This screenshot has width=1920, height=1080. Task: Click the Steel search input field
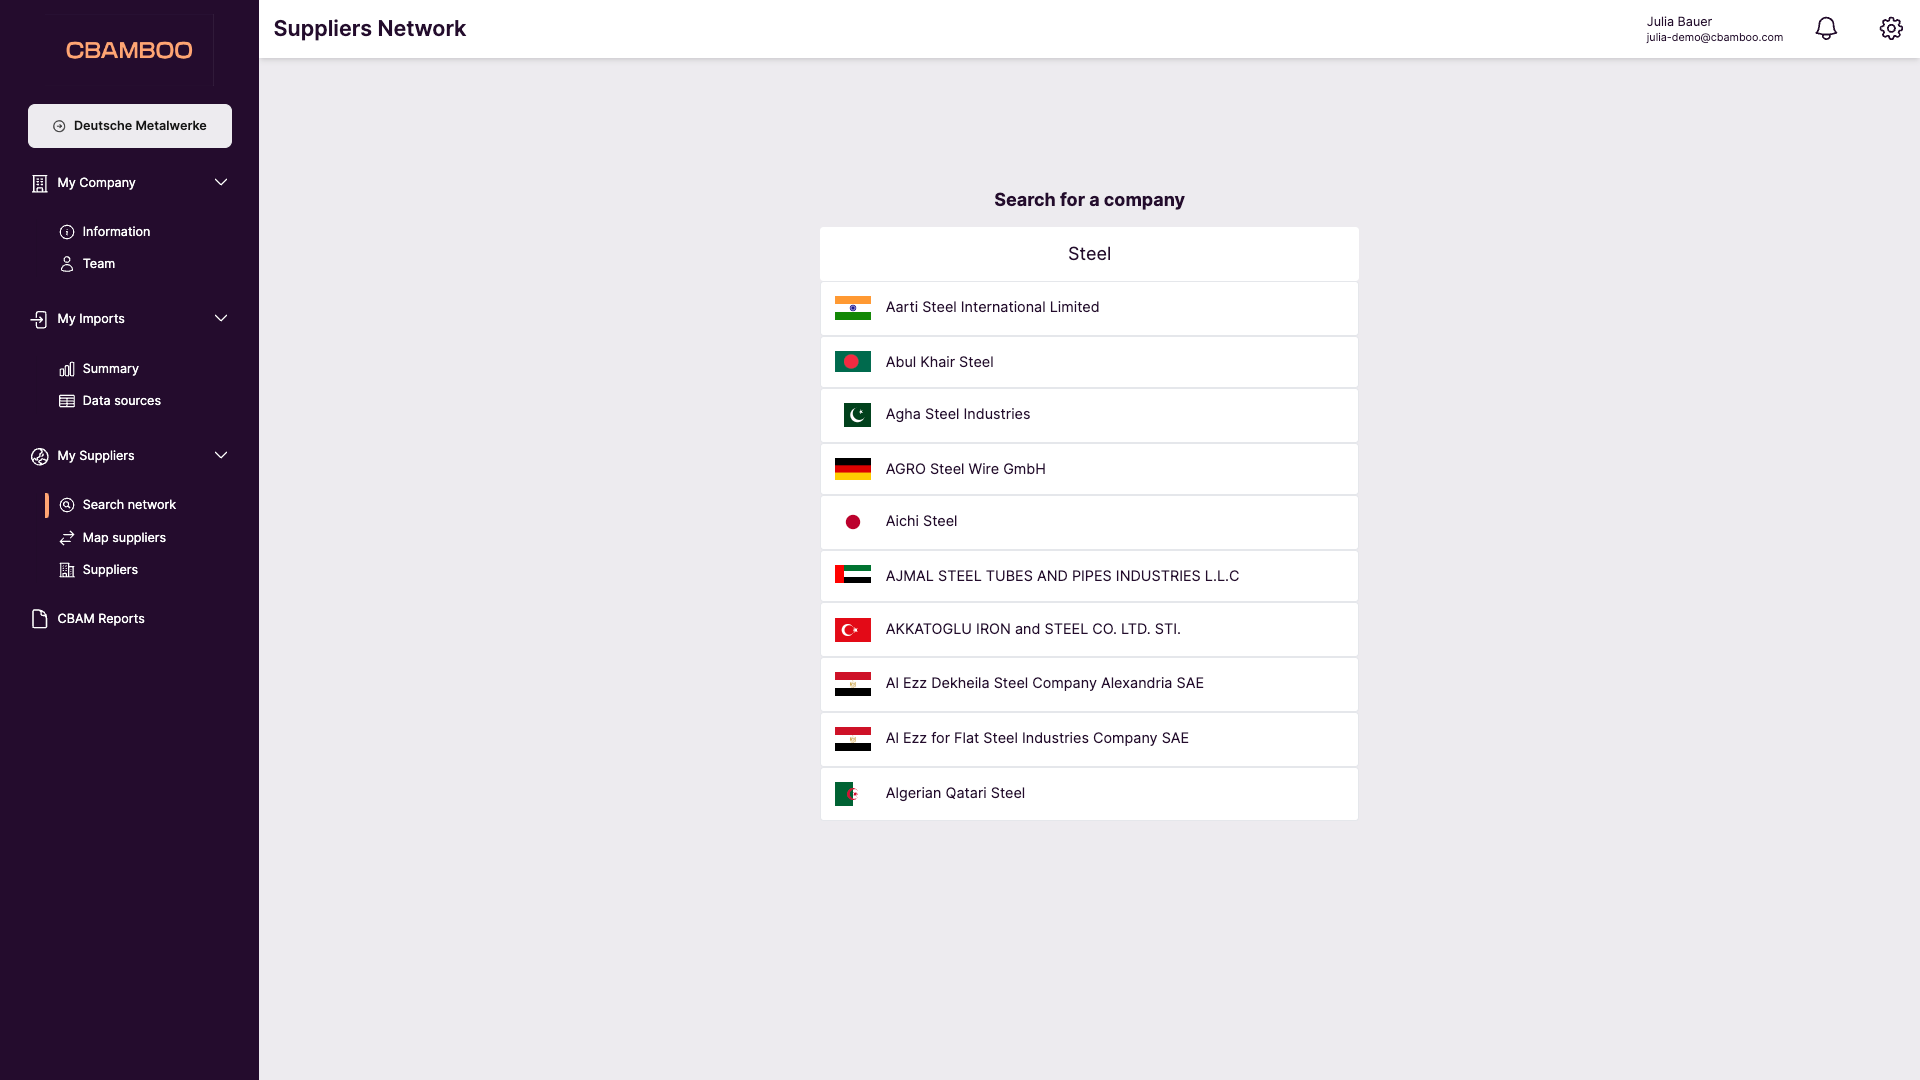(1089, 253)
